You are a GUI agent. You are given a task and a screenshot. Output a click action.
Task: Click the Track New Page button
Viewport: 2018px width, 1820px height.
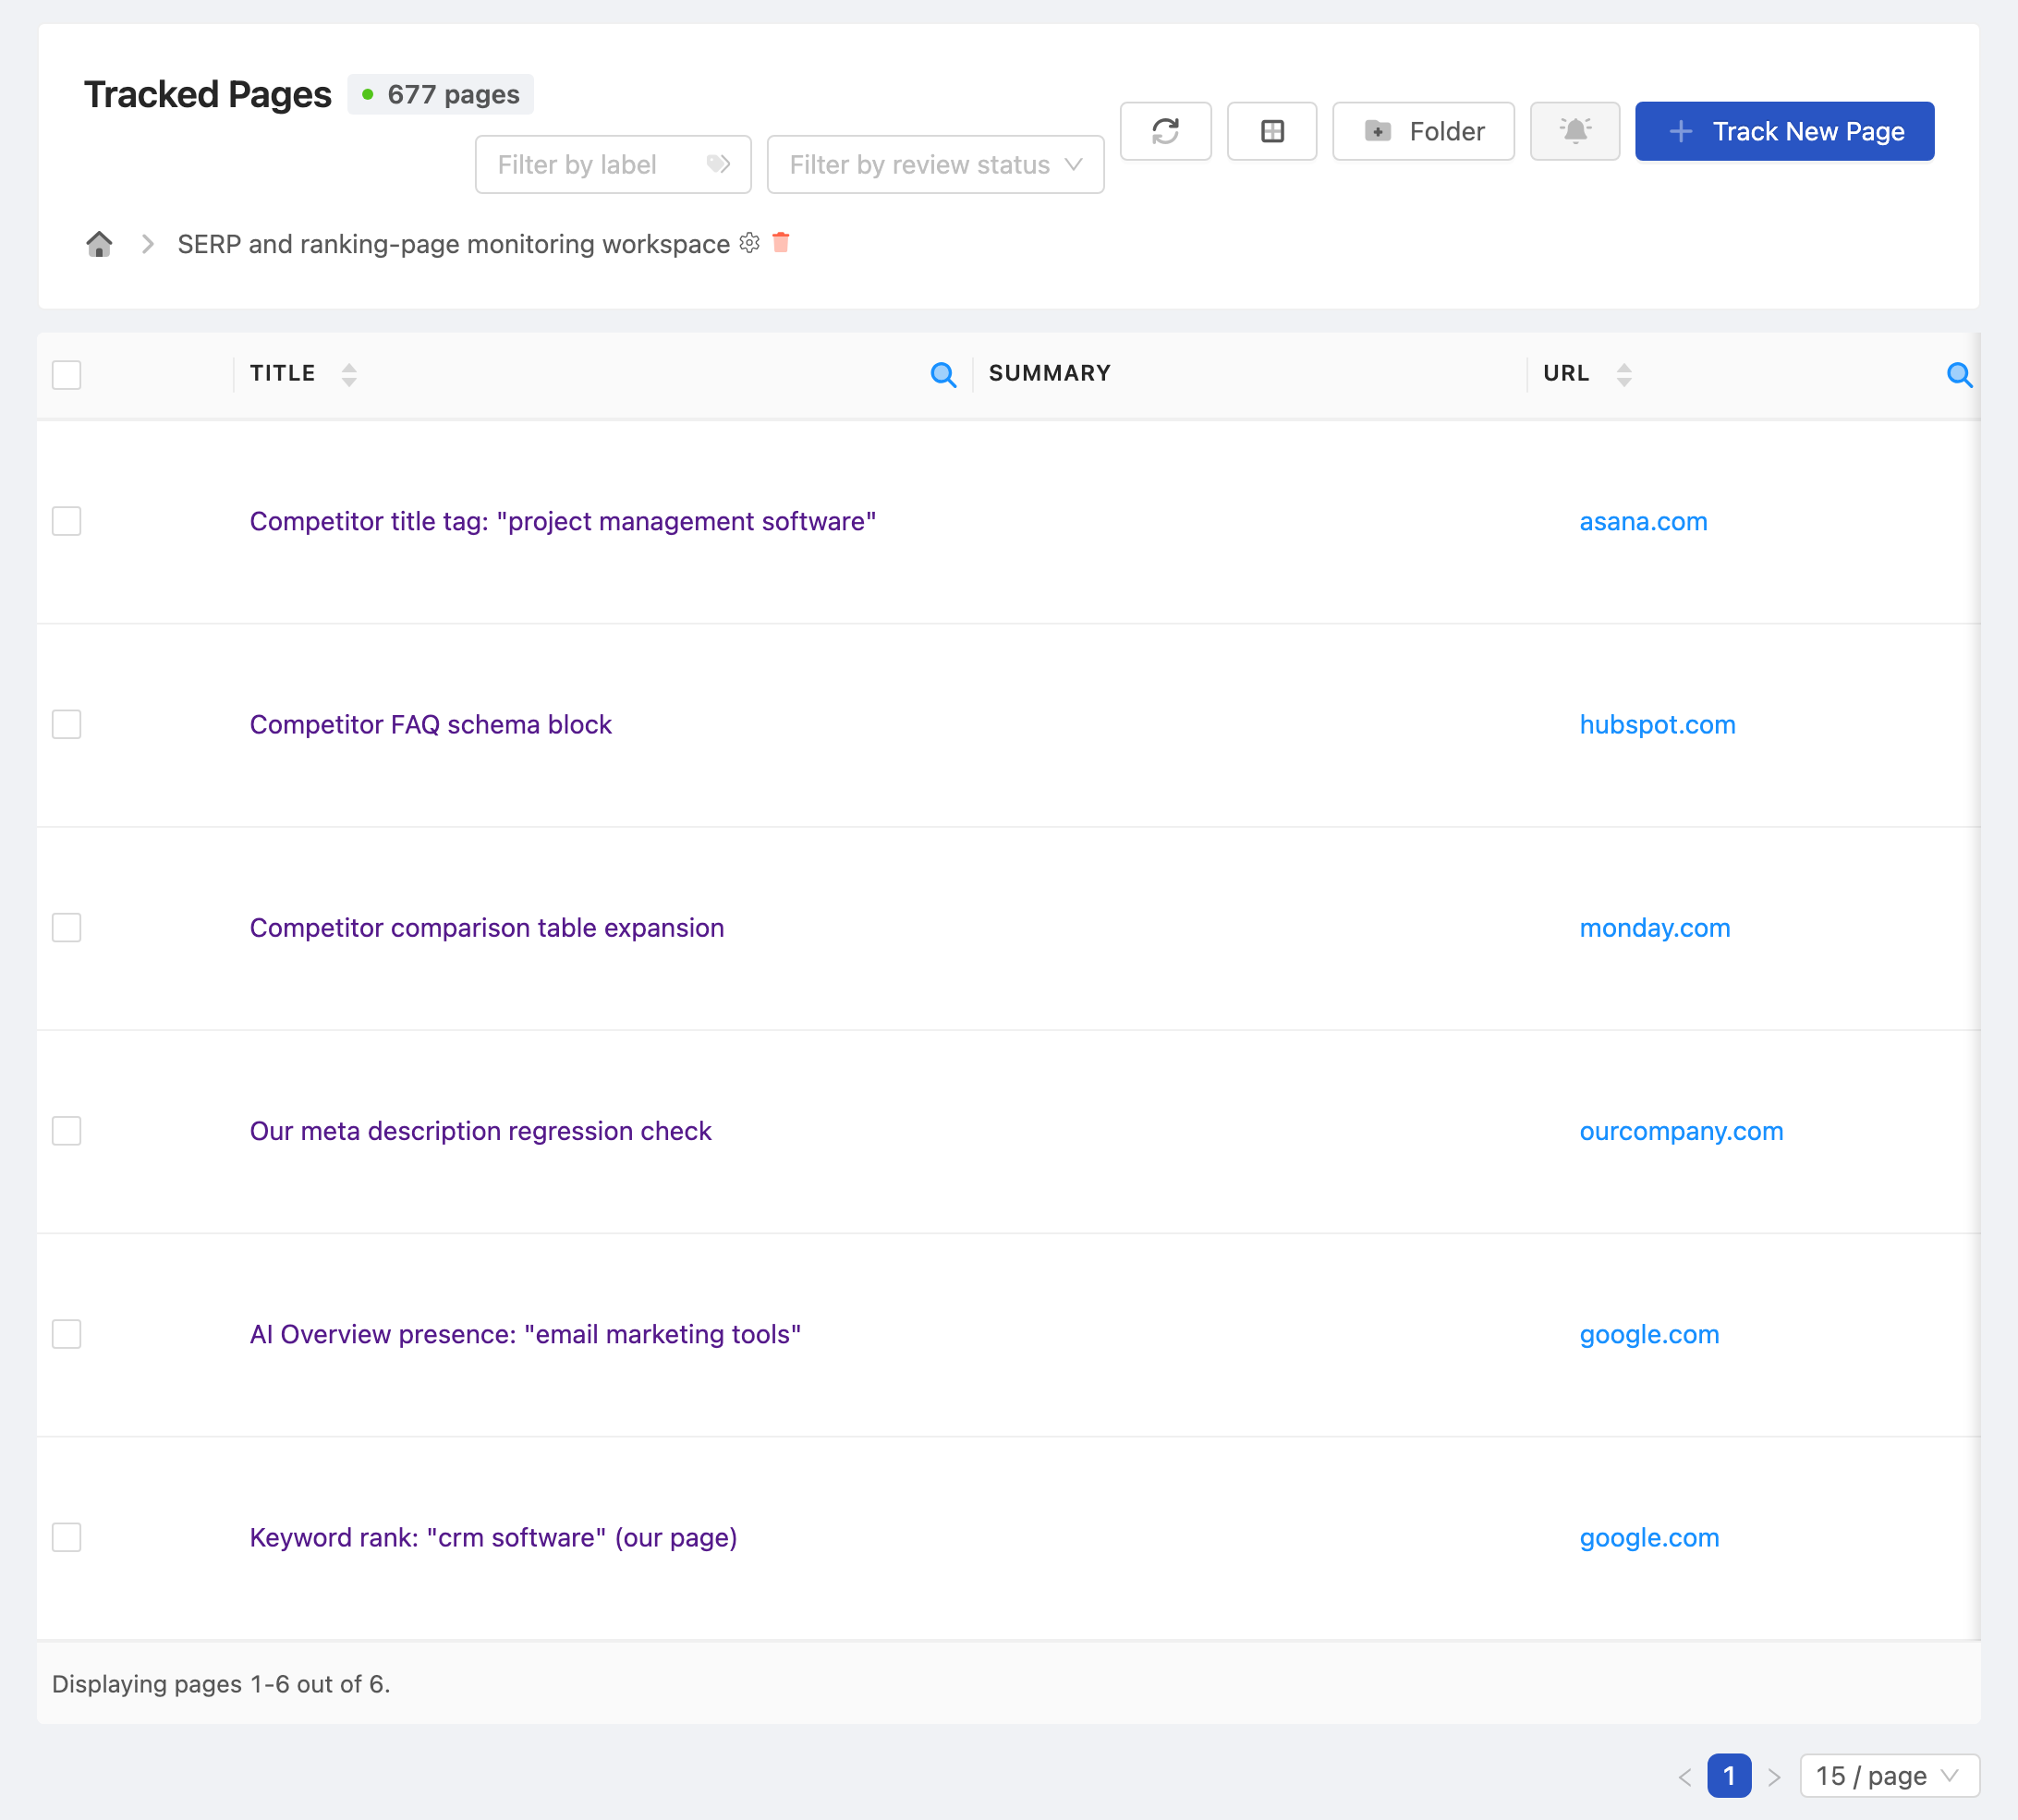[1784, 131]
